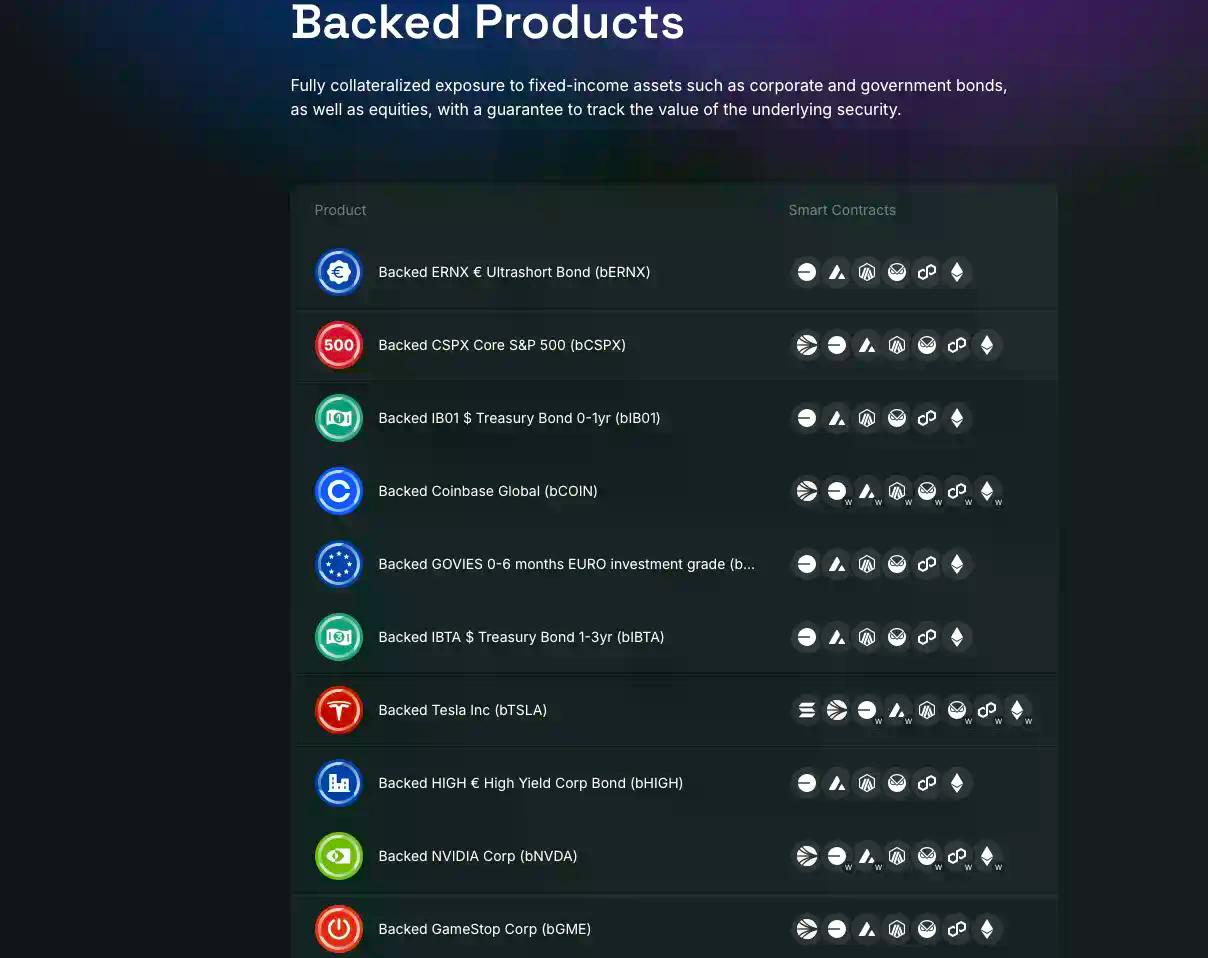Open bCSPX Ethereum contract icon

click(x=987, y=345)
